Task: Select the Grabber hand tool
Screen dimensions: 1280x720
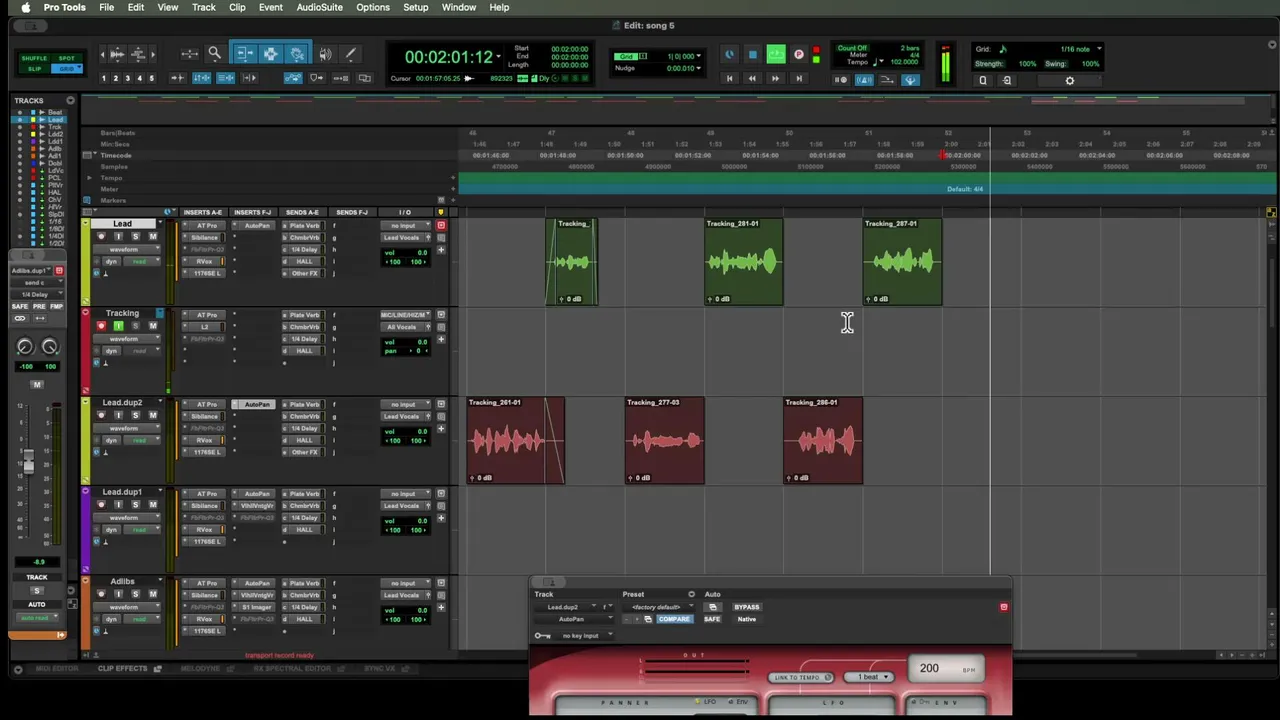Action: [297, 54]
